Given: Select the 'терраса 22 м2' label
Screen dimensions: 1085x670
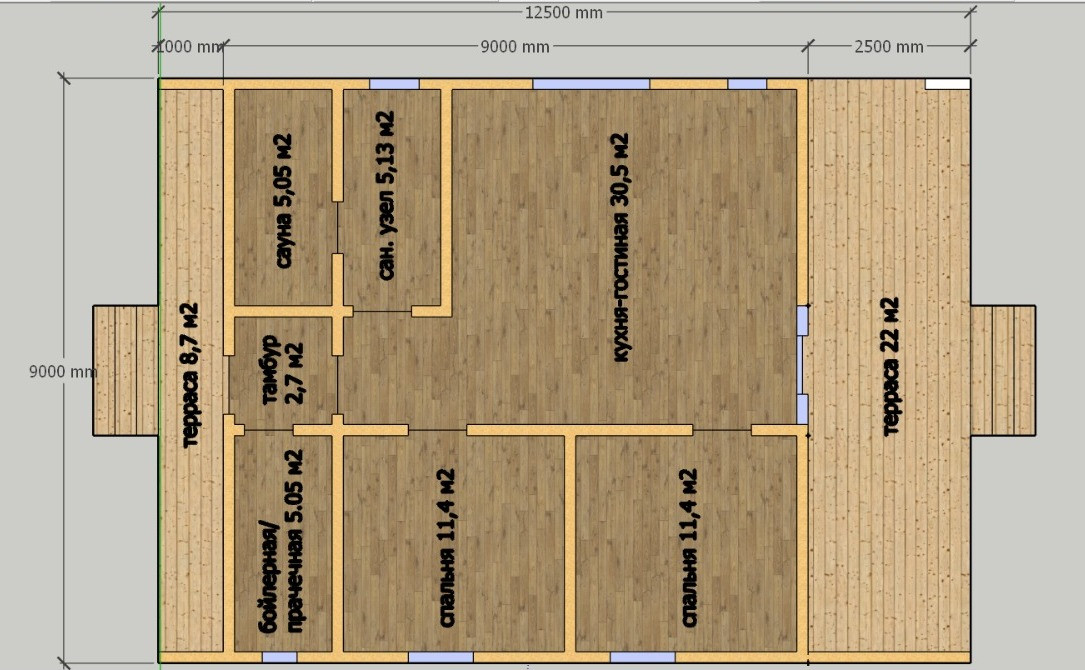Looking at the screenshot, I should [891, 366].
